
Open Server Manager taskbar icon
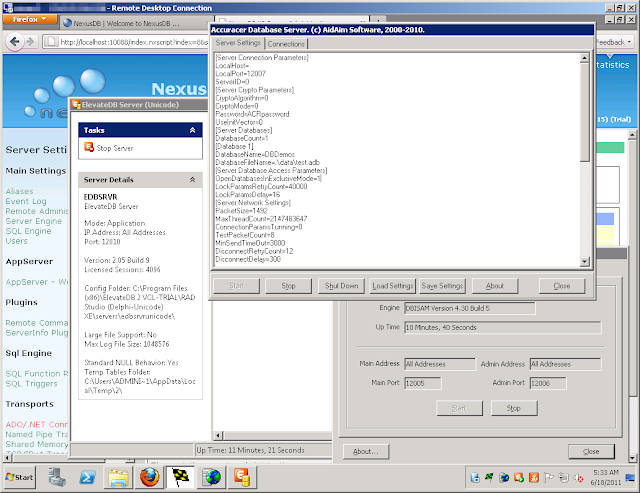pos(57,477)
